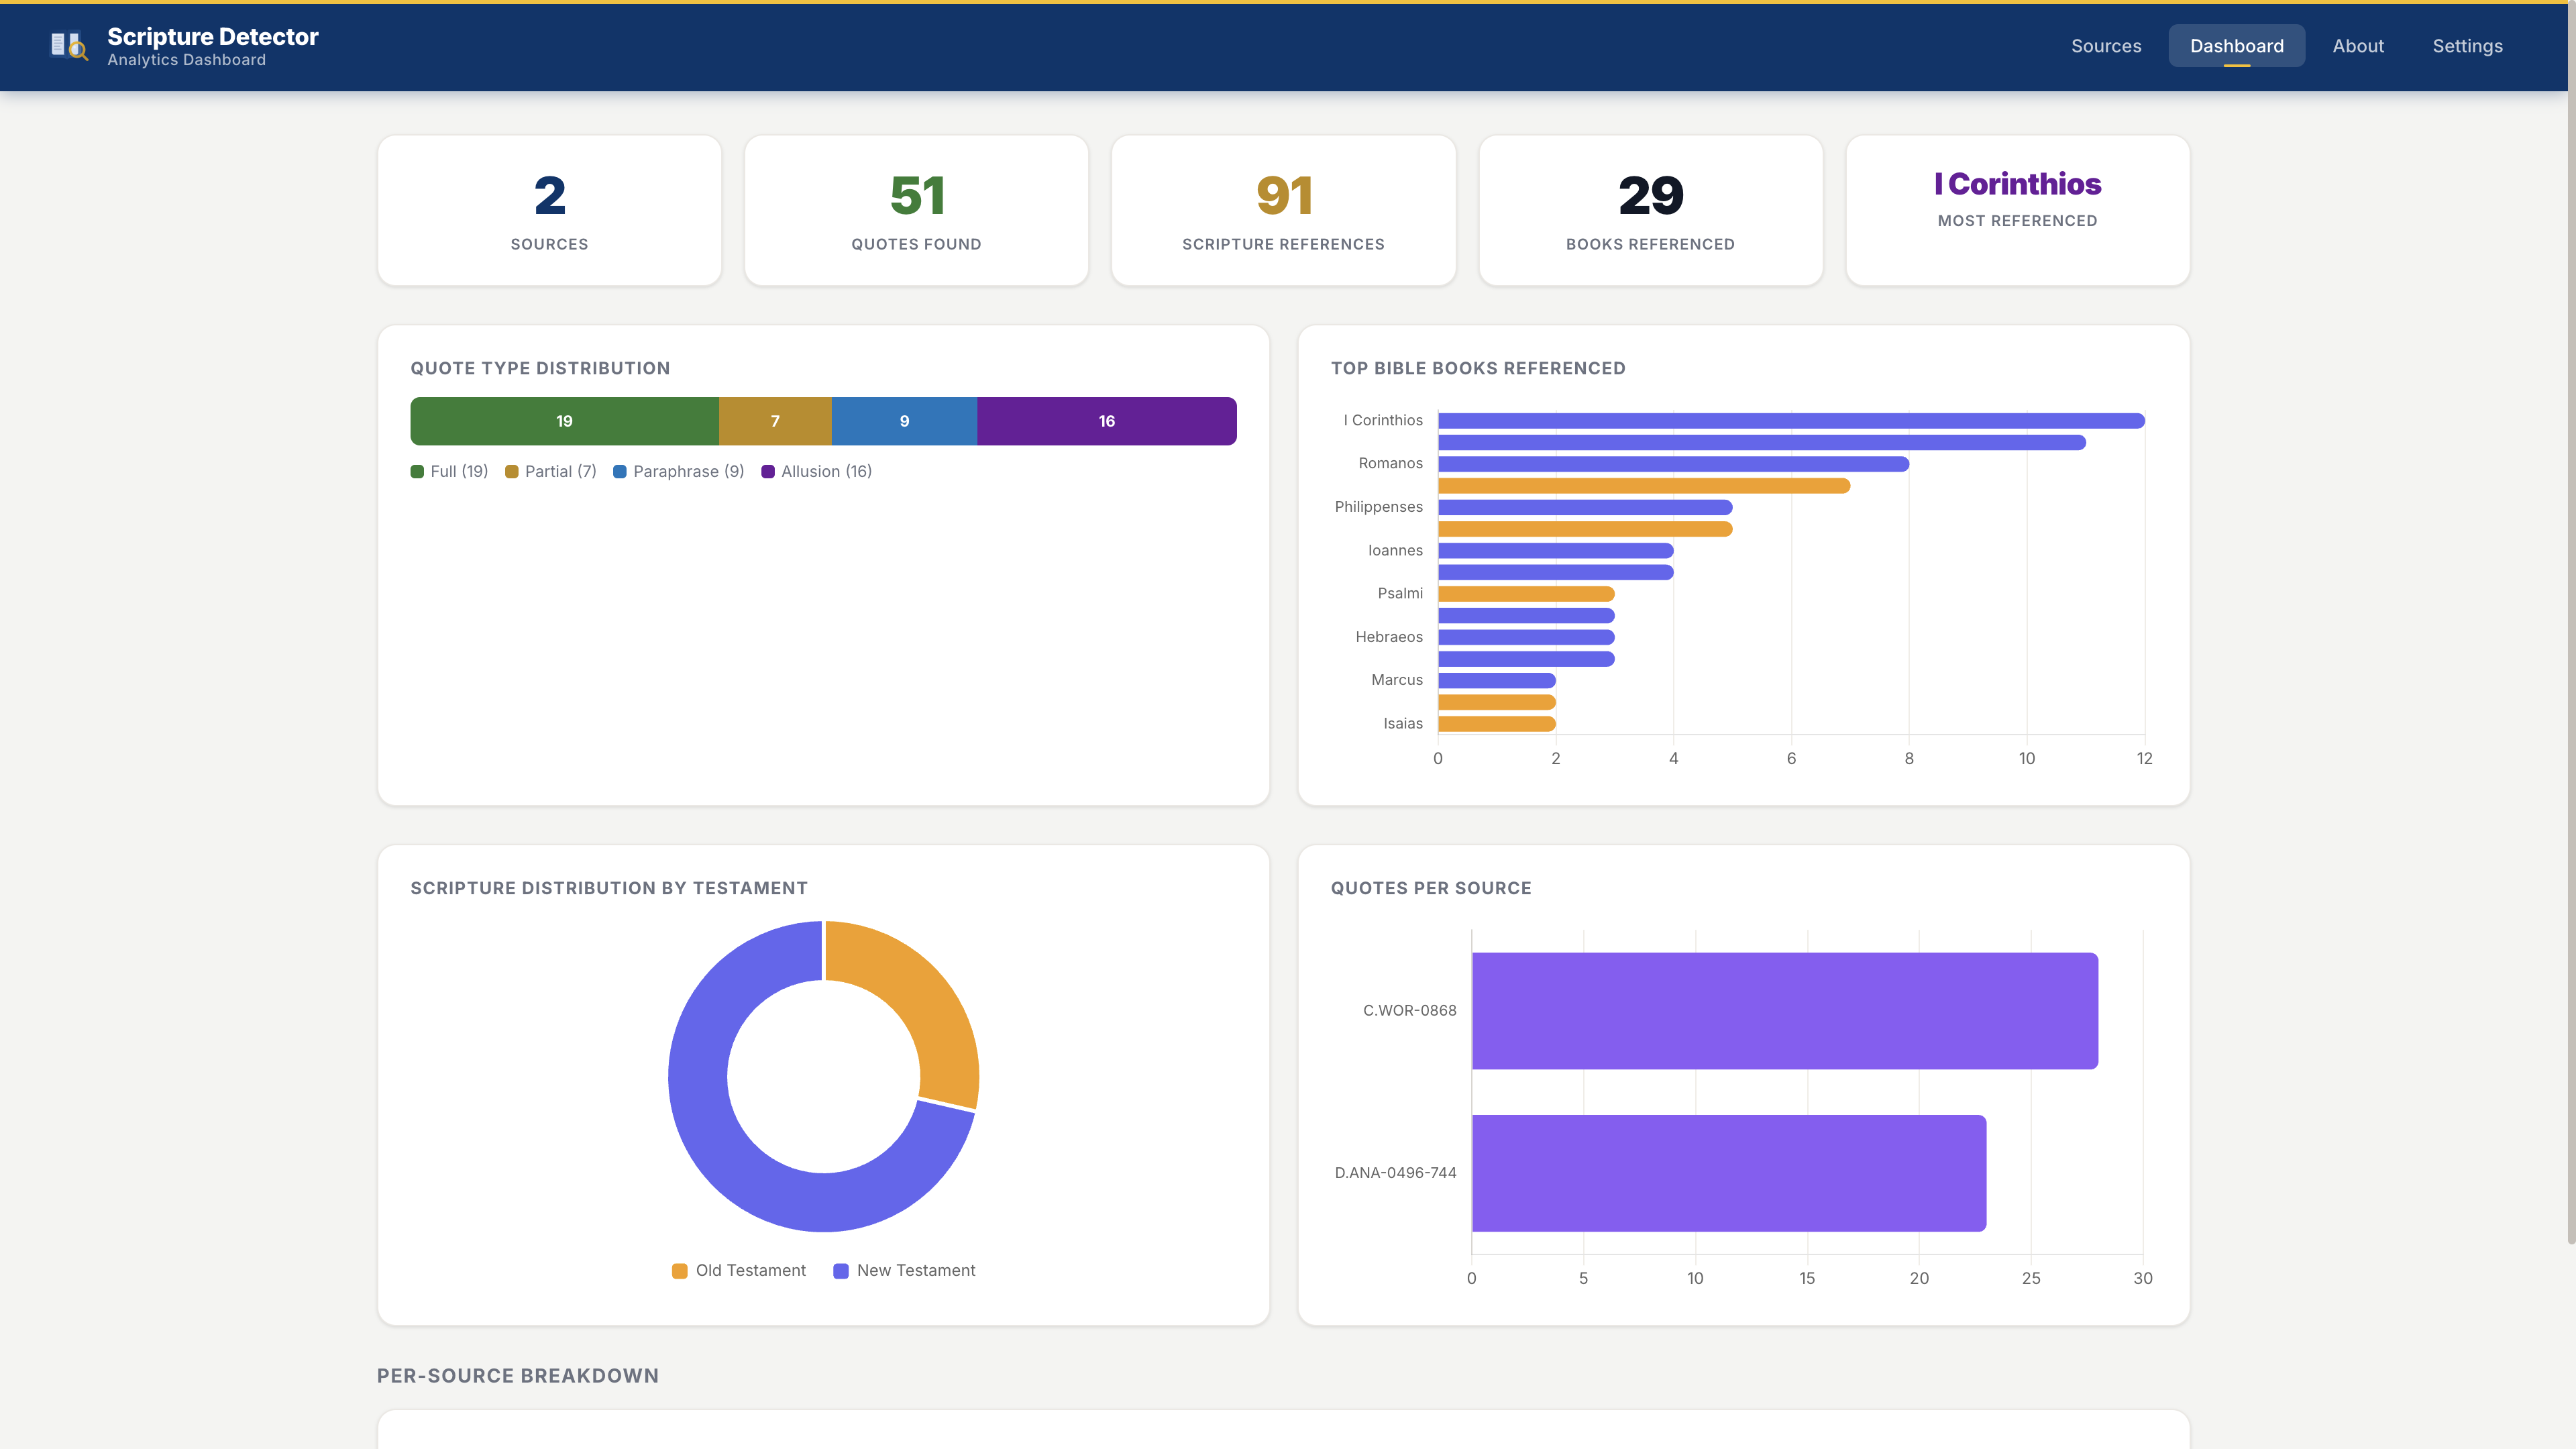The width and height of the screenshot is (2576, 1449).
Task: Open the About page
Action: tap(2358, 46)
